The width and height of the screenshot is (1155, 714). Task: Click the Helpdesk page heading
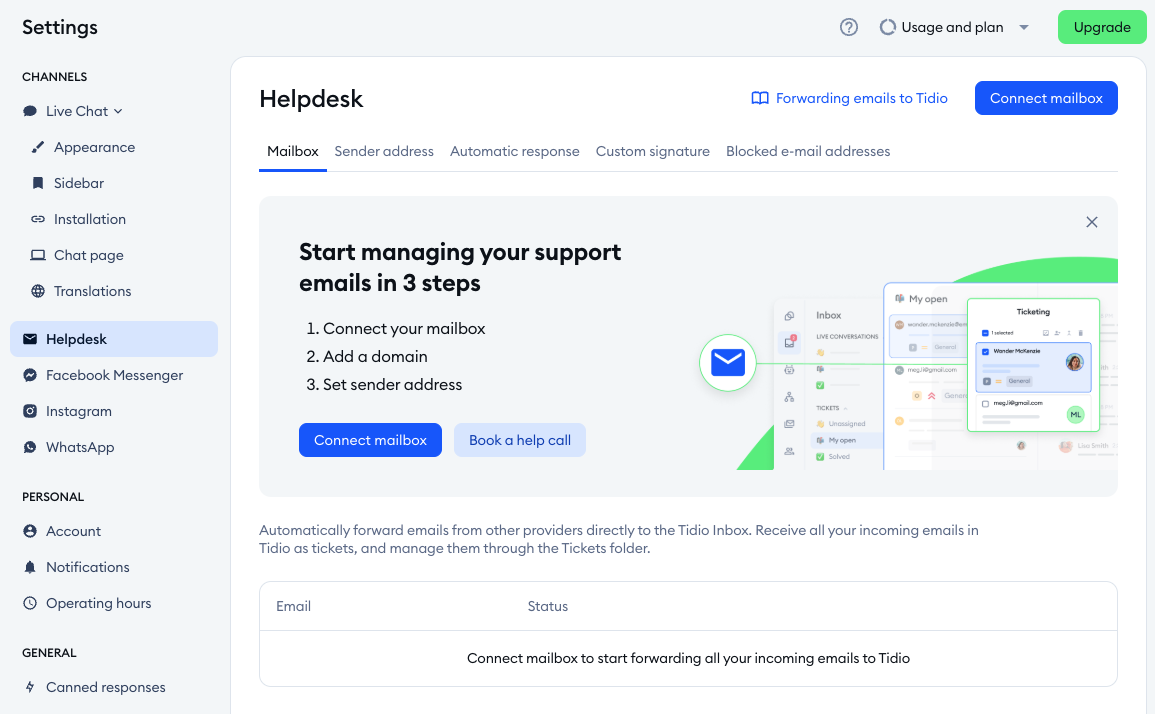pos(311,99)
